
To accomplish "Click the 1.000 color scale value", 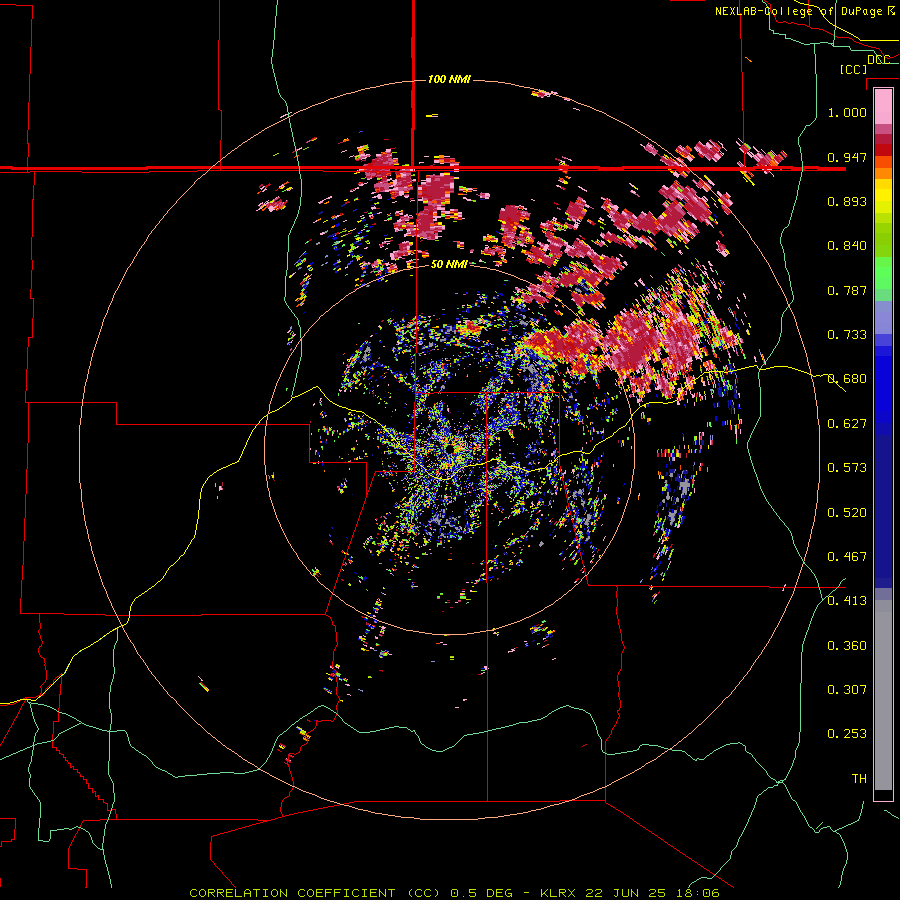I will 847,112.
